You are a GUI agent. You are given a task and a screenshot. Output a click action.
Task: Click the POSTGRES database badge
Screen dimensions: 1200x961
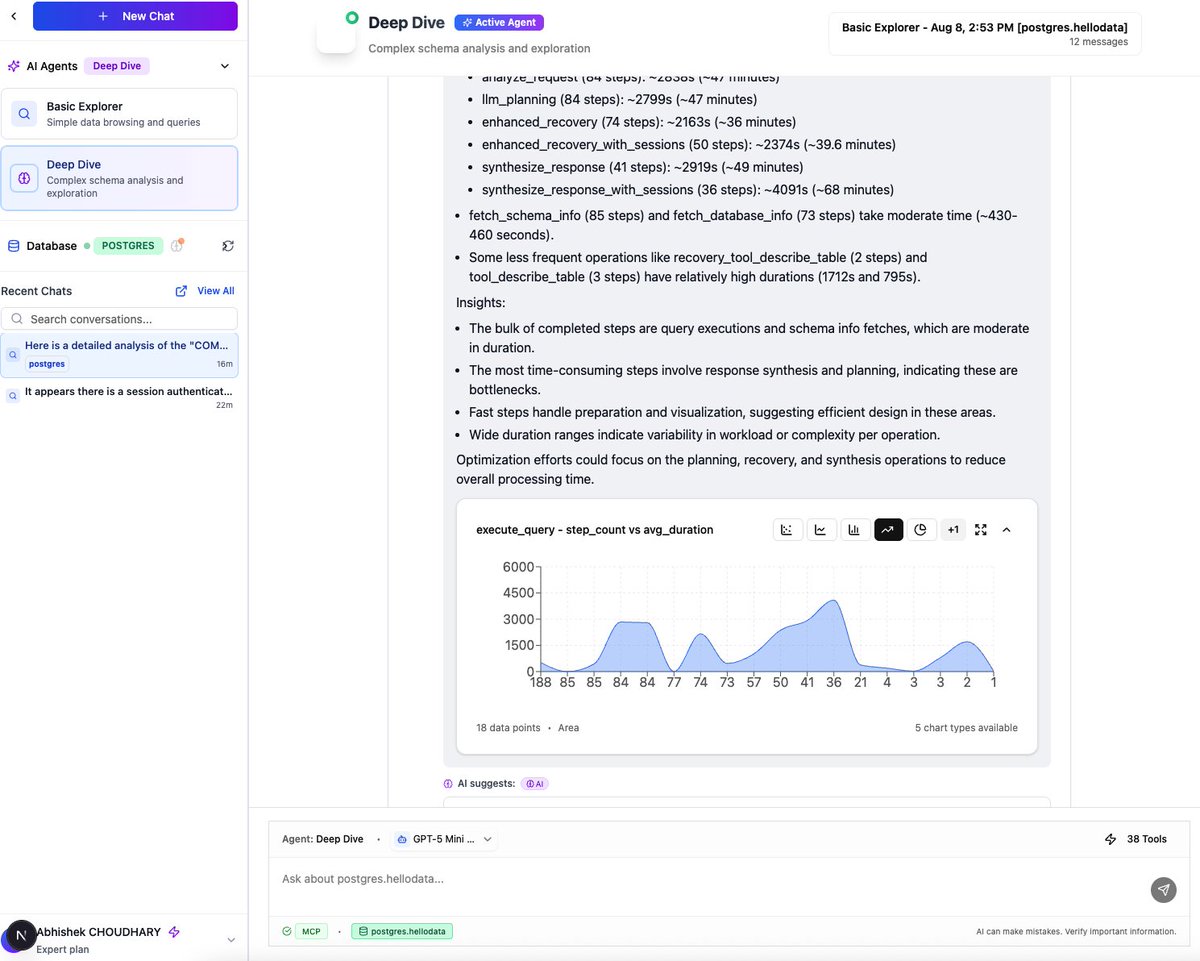[x=128, y=245]
